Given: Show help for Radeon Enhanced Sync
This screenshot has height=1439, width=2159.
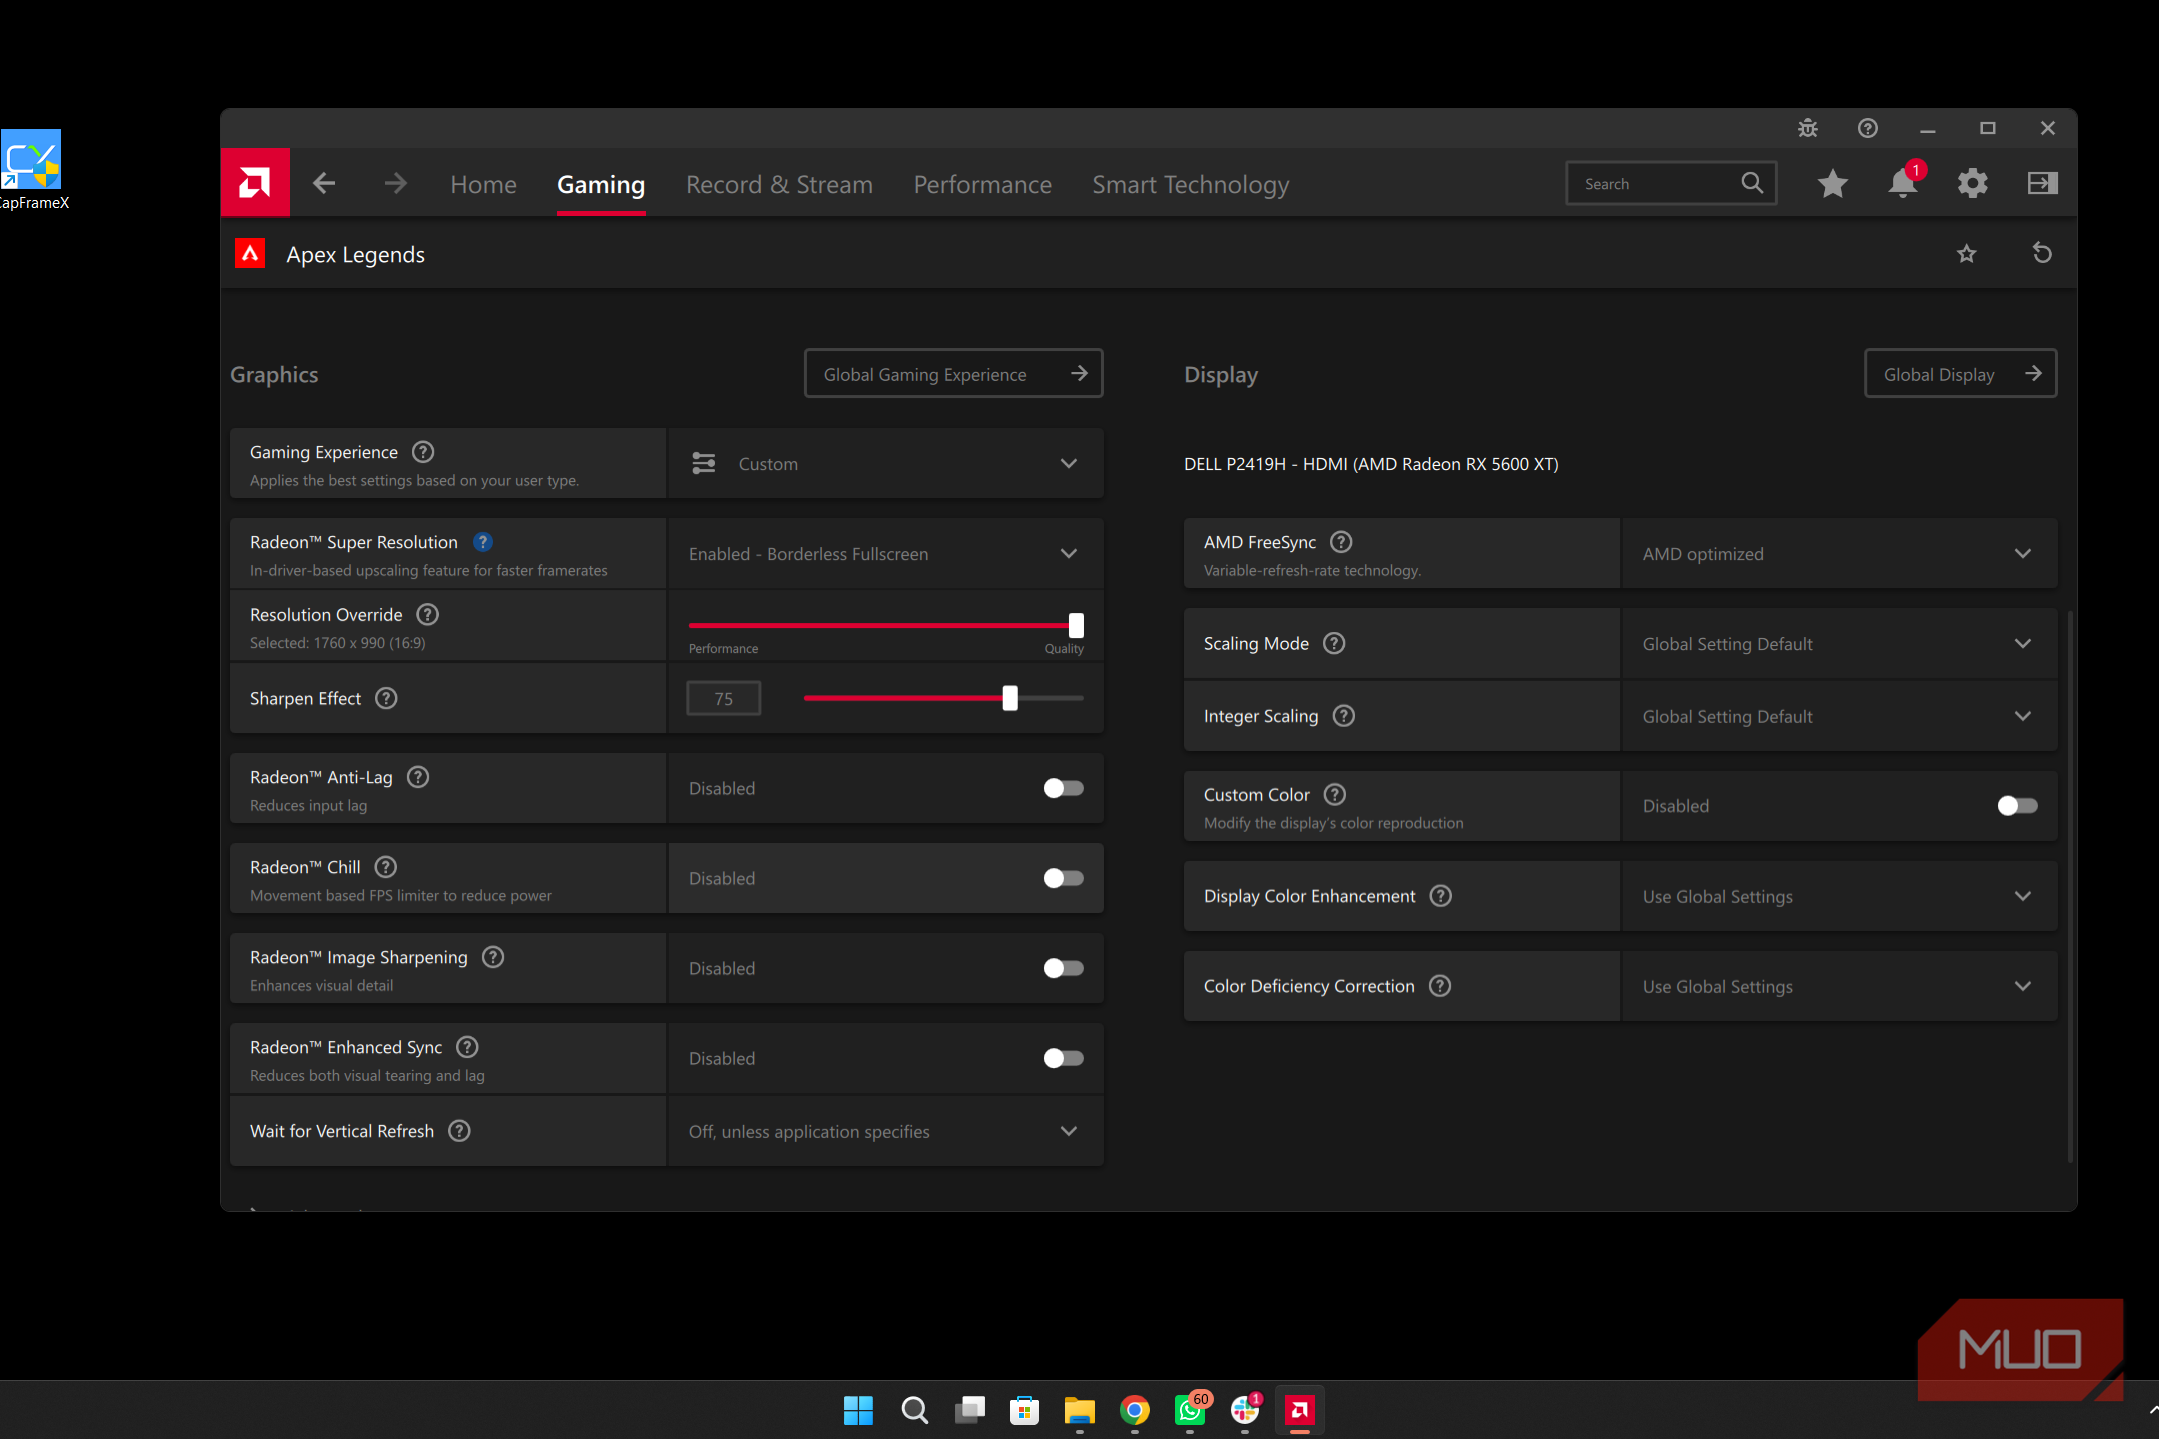Looking at the screenshot, I should pyautogui.click(x=467, y=1047).
